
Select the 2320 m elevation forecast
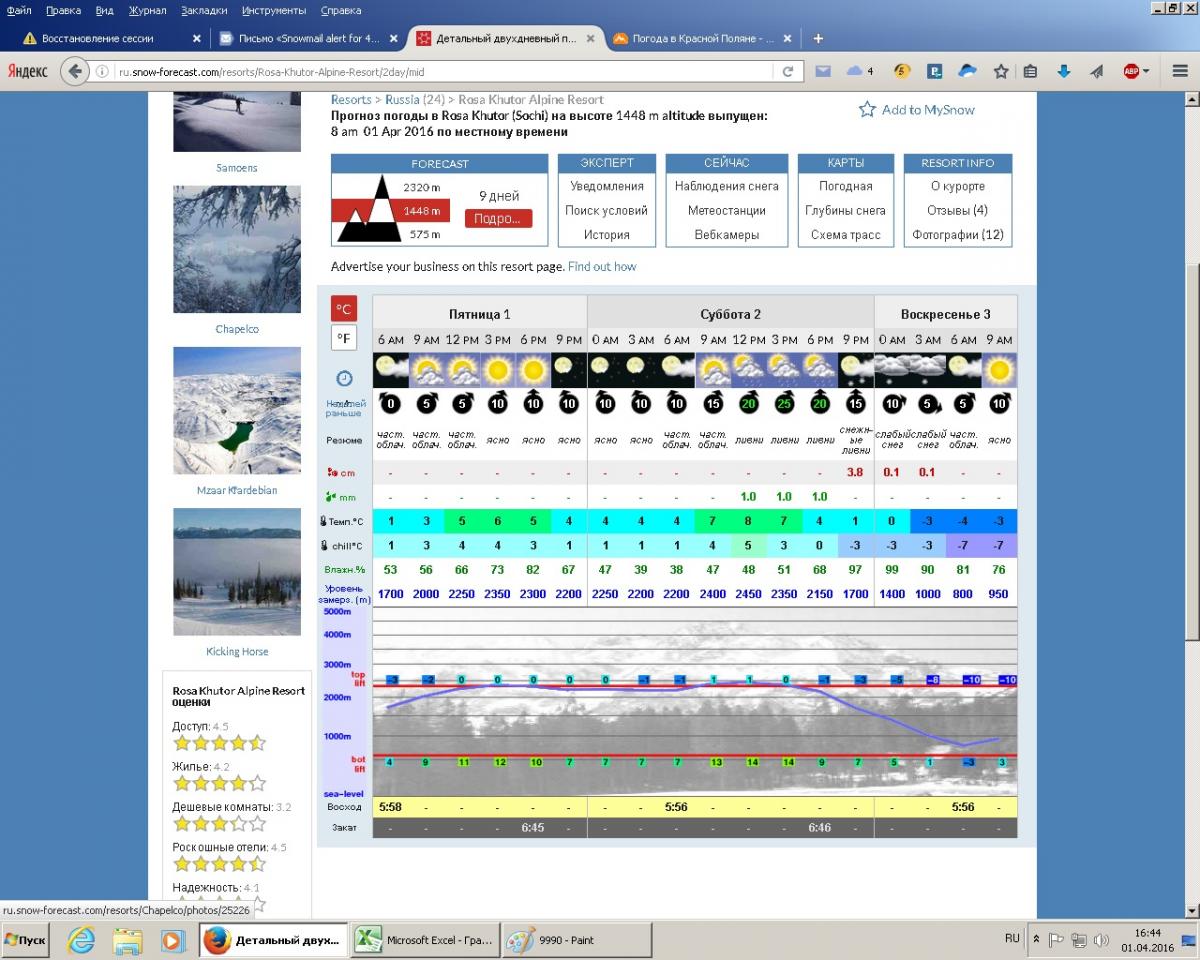[422, 187]
